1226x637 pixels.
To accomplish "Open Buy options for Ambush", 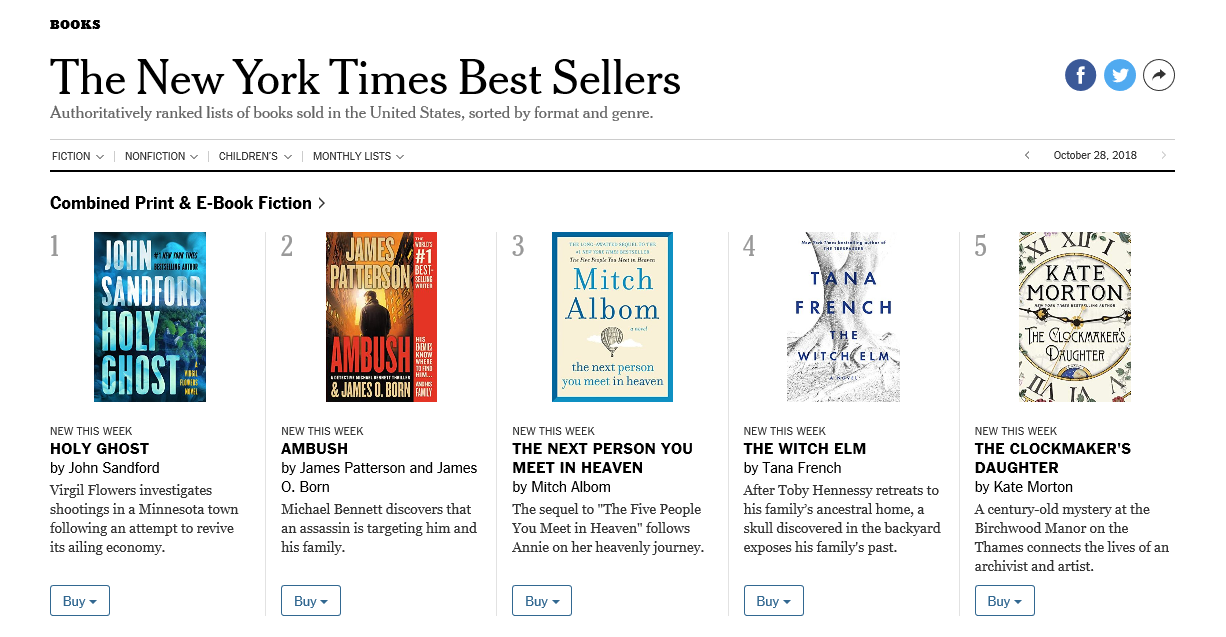I will point(311,601).
